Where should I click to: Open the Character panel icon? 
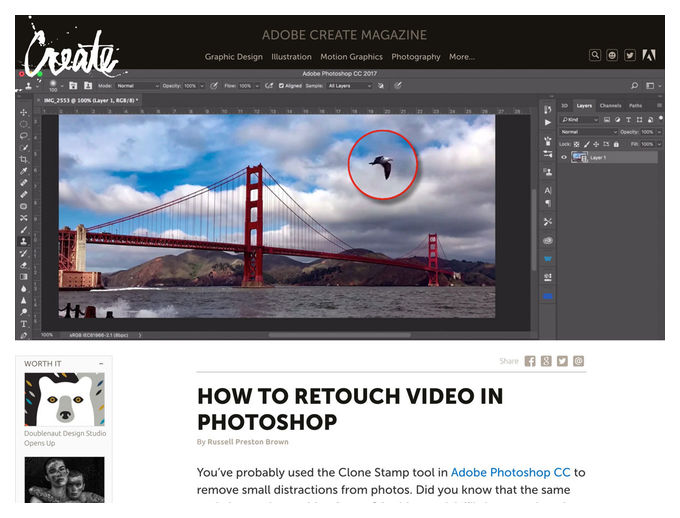[x=548, y=190]
